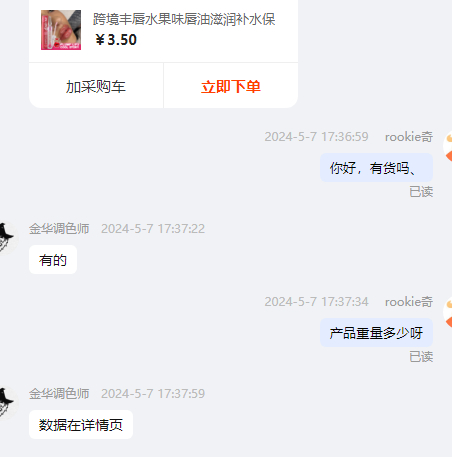This screenshot has height=457, width=452.
Task: Click username rookie奇 at 17:37:34
Action: [x=409, y=302]
